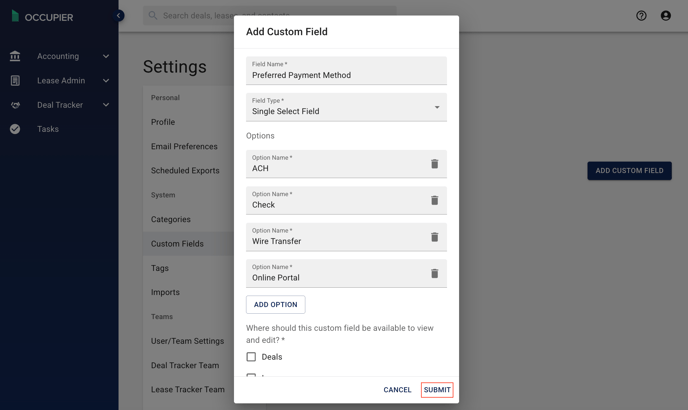Click the Add Option button
The height and width of the screenshot is (410, 688).
click(276, 305)
